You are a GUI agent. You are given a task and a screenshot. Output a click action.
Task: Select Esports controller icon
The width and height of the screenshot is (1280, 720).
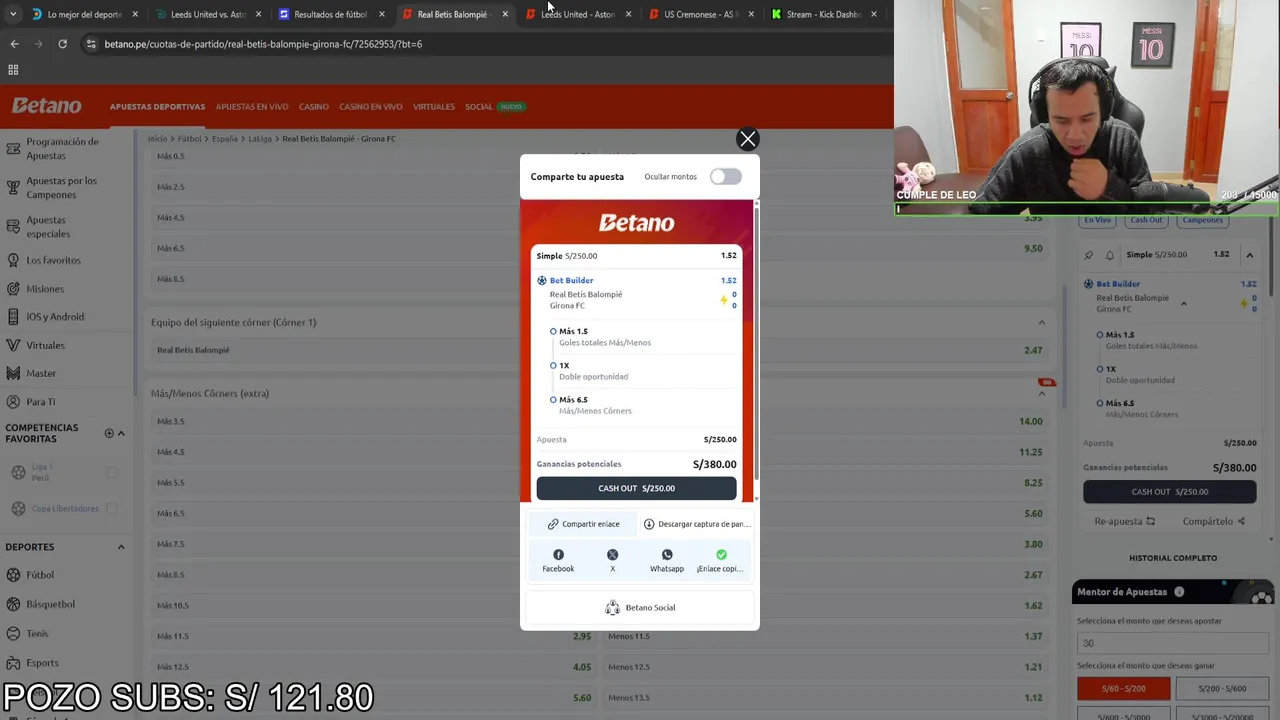[x=13, y=662]
